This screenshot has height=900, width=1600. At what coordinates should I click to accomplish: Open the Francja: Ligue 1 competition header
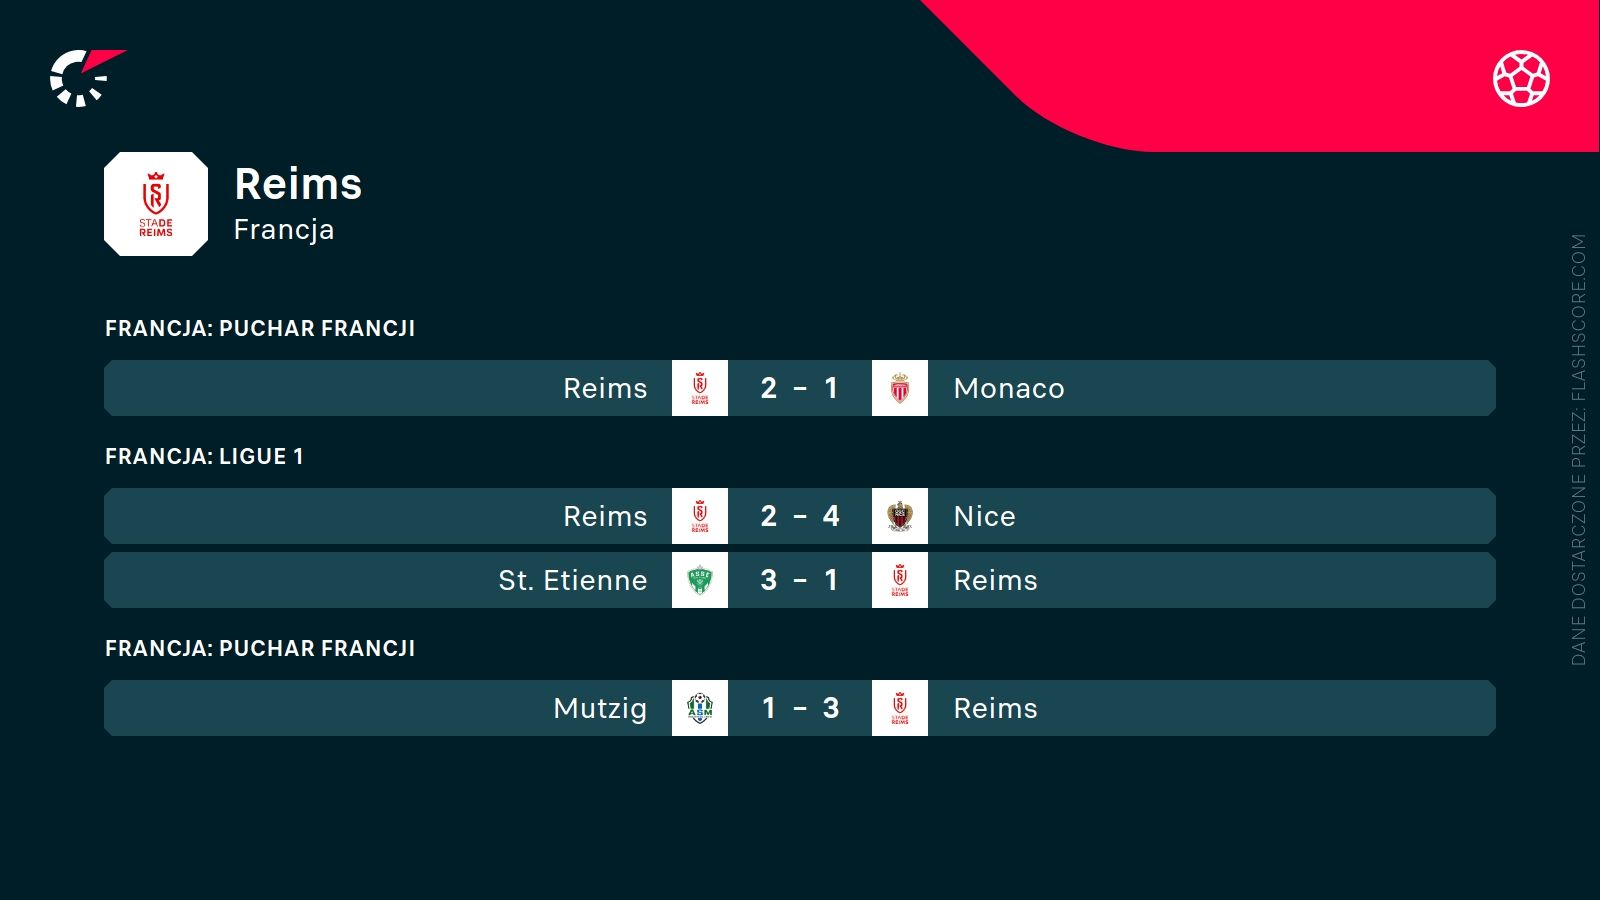coord(204,457)
